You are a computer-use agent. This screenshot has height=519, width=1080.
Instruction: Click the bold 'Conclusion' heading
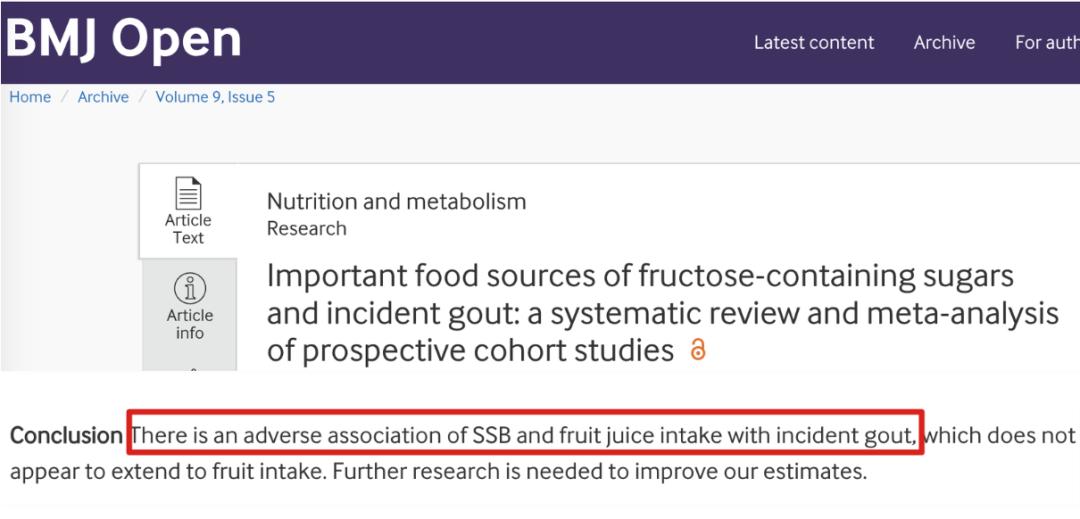coord(66,435)
